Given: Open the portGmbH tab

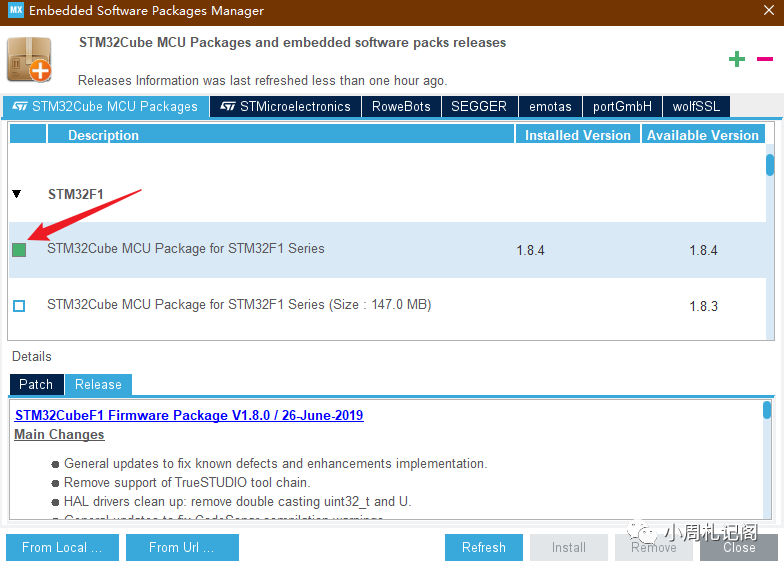Looking at the screenshot, I should (622, 106).
